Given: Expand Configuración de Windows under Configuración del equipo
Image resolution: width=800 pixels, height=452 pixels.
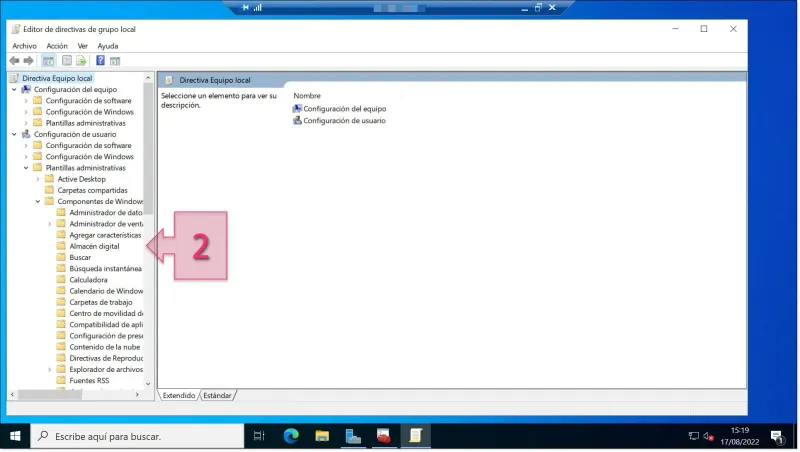Looking at the screenshot, I should click(x=26, y=112).
